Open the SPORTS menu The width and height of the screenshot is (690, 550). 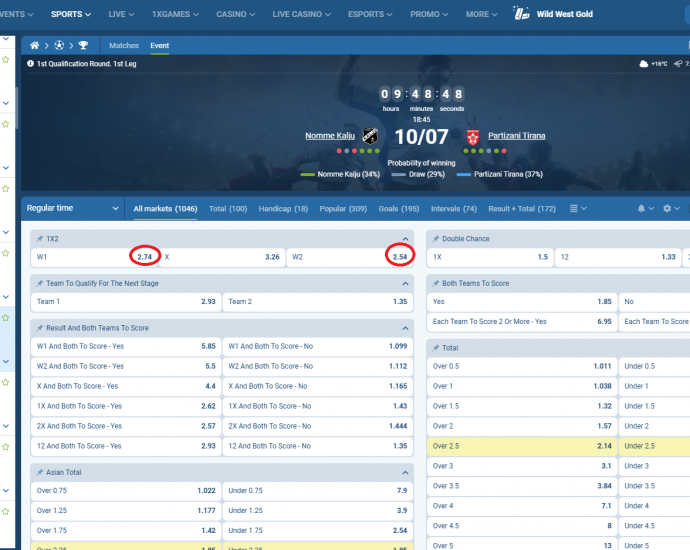[70, 14]
